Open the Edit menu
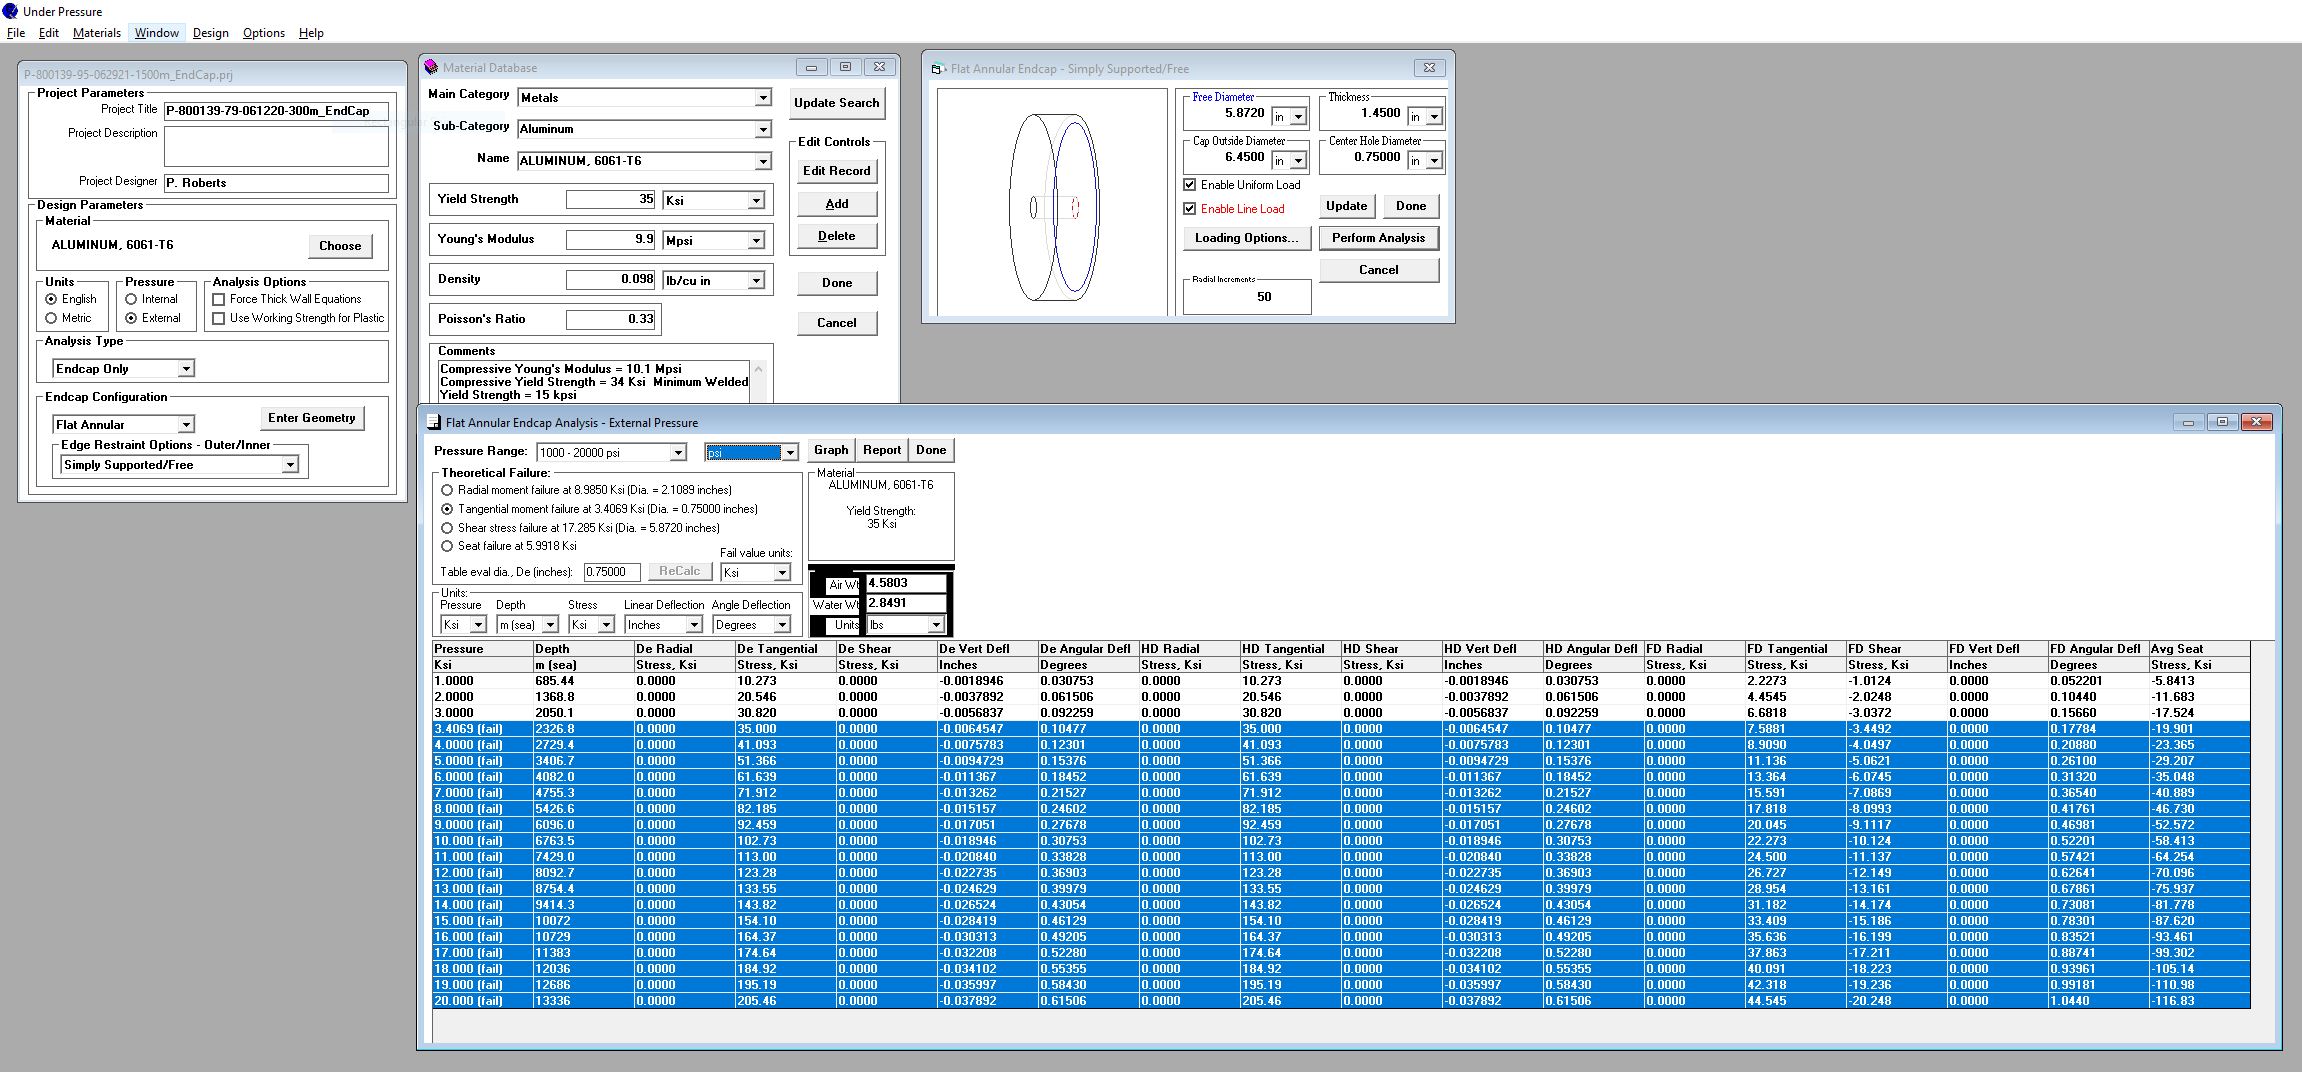Image resolution: width=2302 pixels, height=1072 pixels. click(49, 33)
